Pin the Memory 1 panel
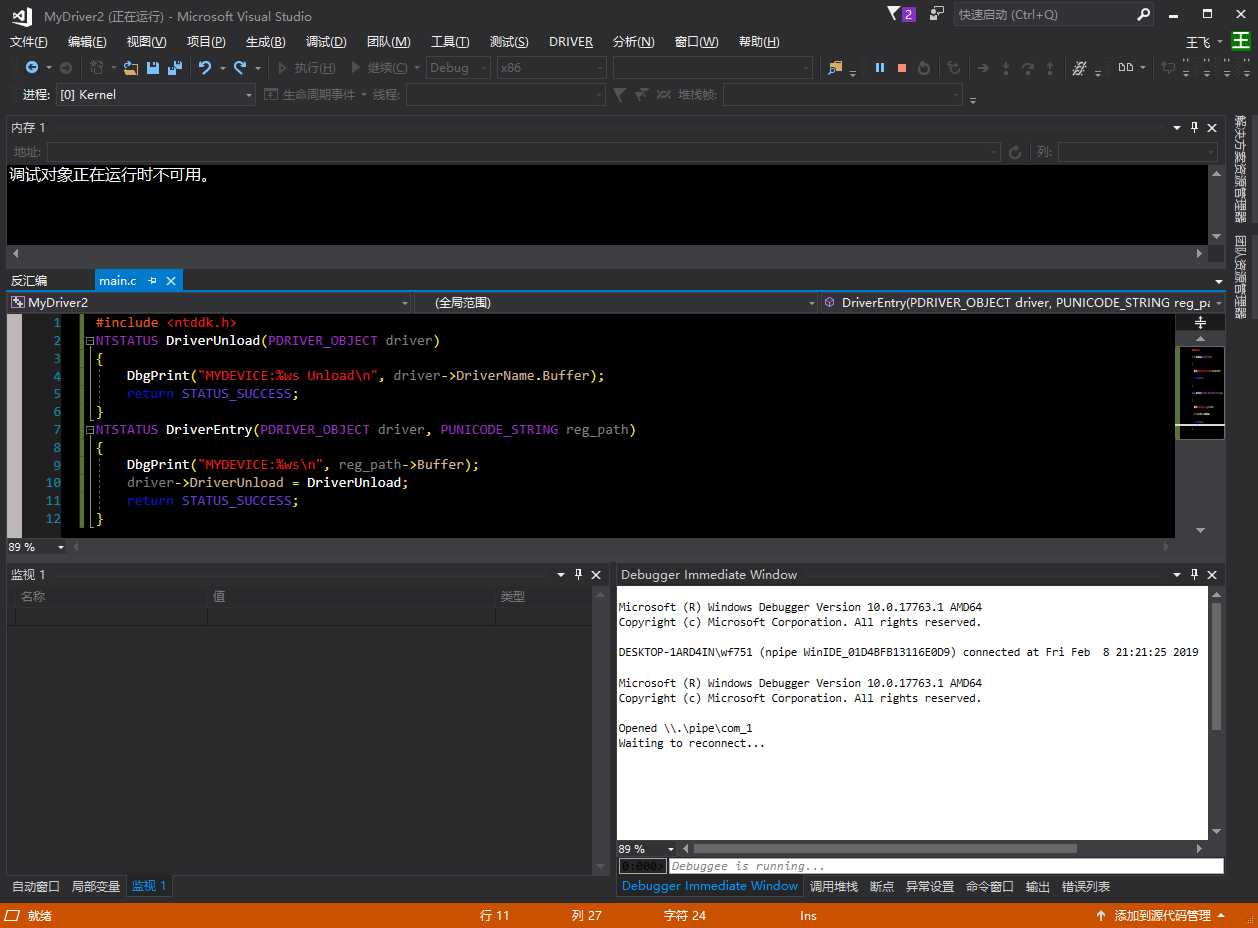This screenshot has height=928, width=1258. click(x=1194, y=127)
